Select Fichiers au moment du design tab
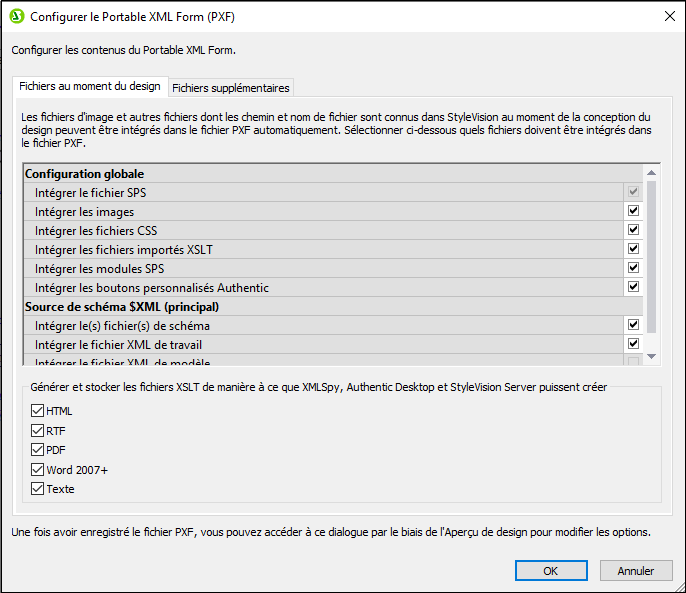Screen dimensions: 686x593 89,87
